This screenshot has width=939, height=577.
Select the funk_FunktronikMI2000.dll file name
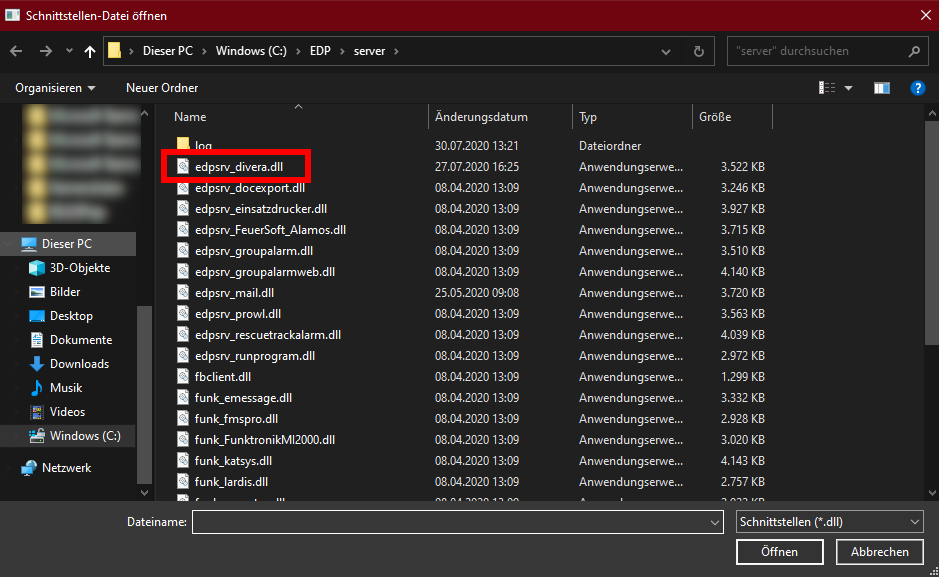pos(265,440)
